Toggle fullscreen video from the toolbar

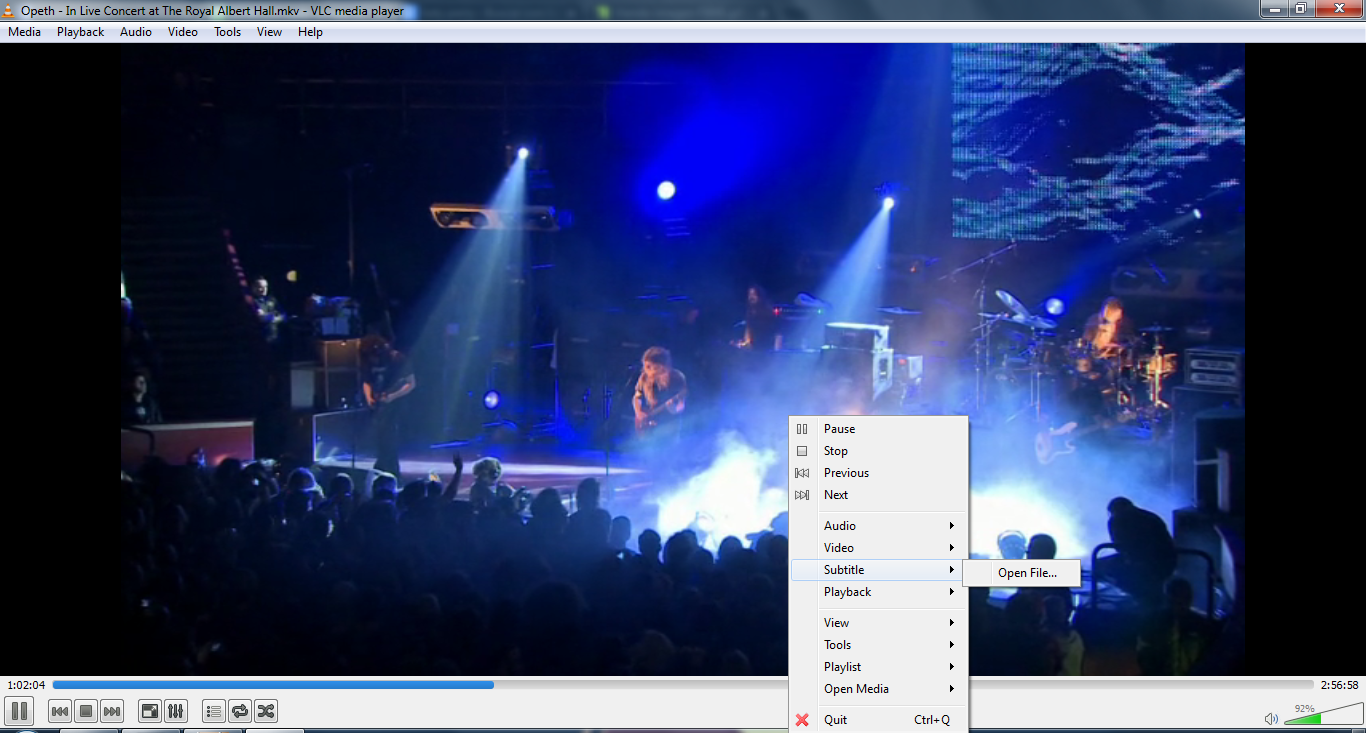click(x=149, y=711)
